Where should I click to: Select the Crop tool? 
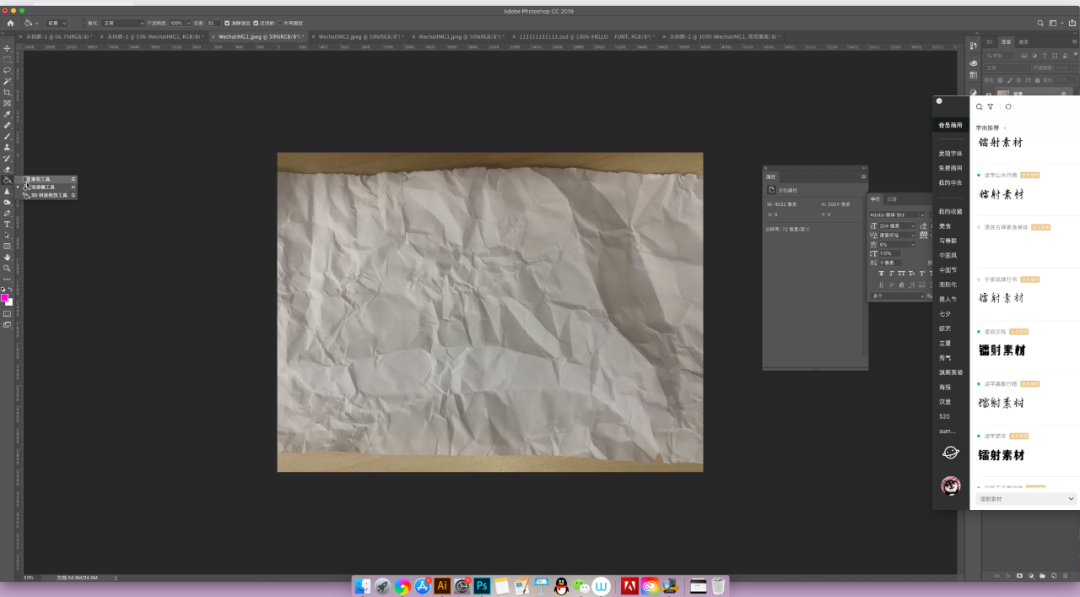tap(7, 92)
